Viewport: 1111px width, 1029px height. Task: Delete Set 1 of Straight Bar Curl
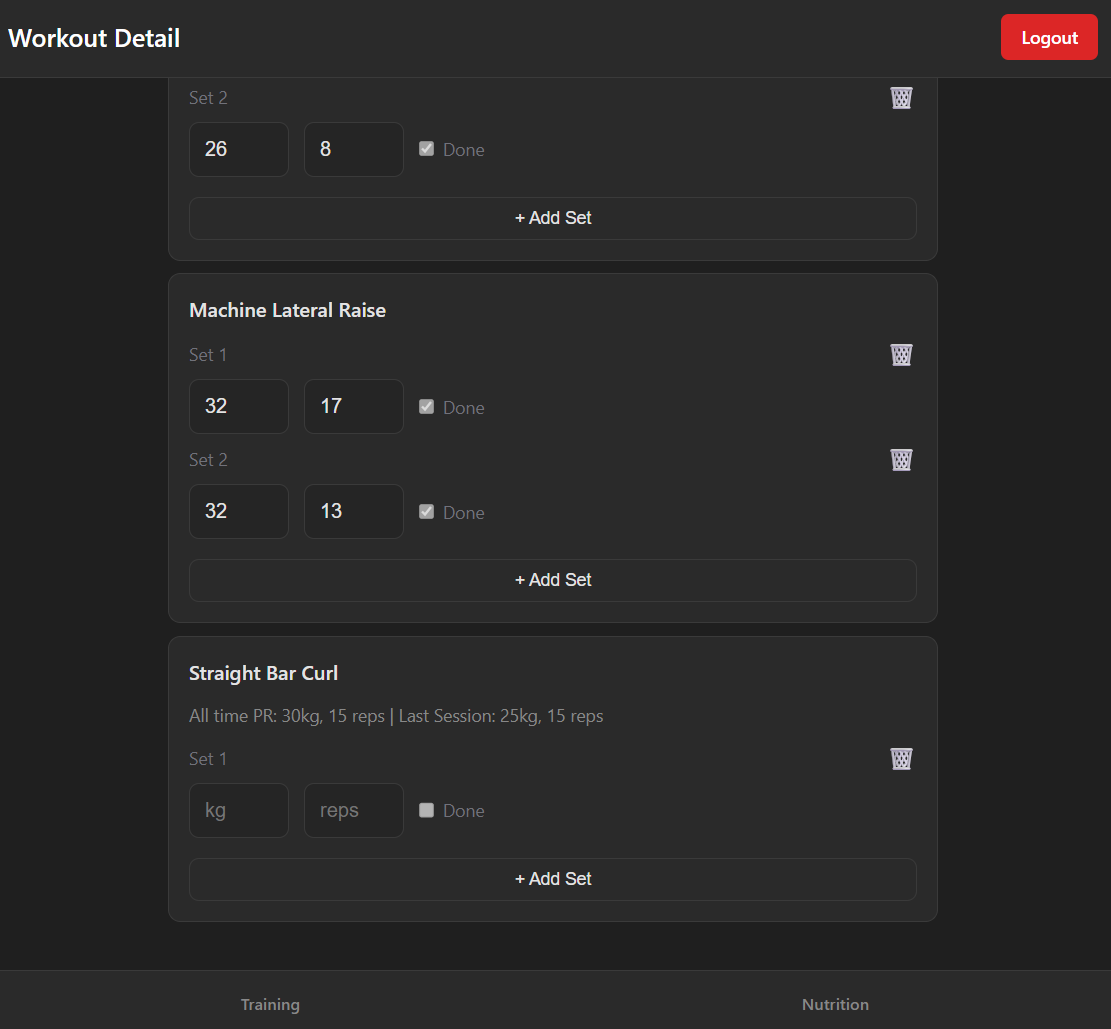[901, 759]
